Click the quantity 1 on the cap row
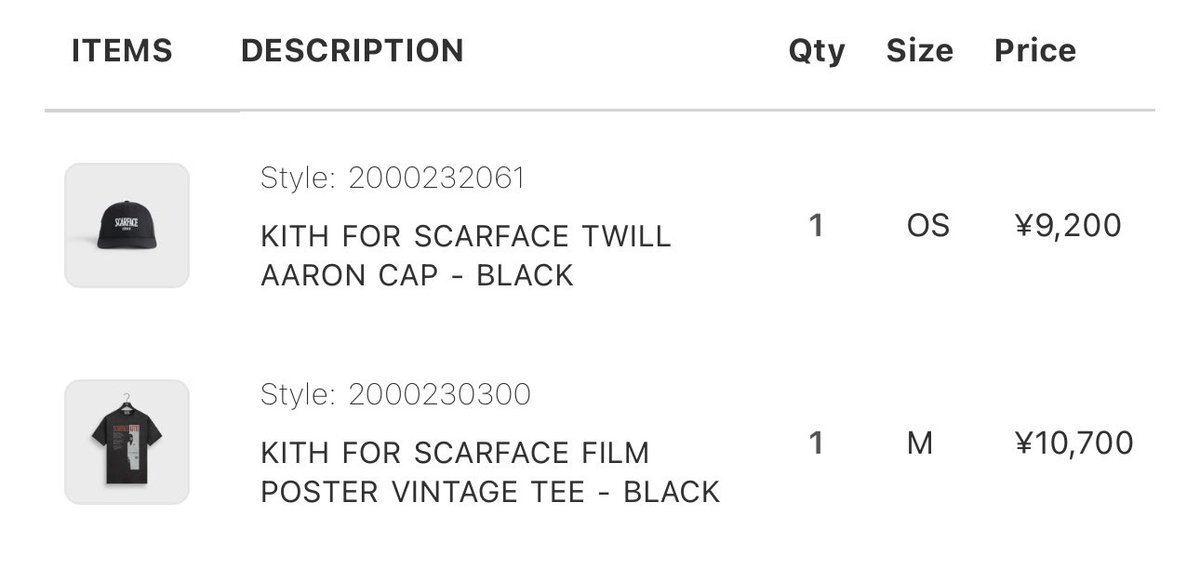 816,226
